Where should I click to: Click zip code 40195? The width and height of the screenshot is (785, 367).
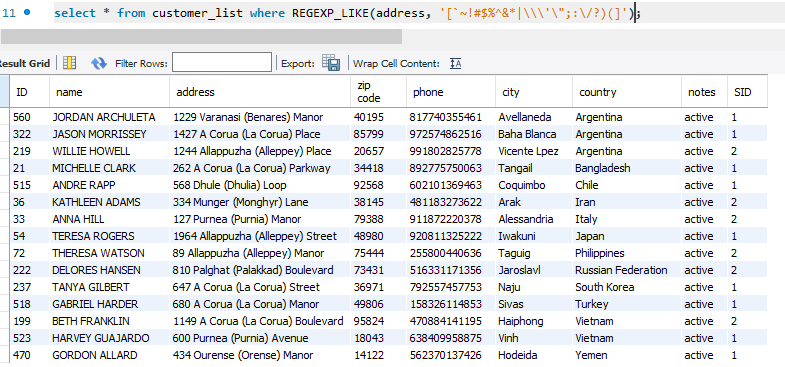[368, 117]
